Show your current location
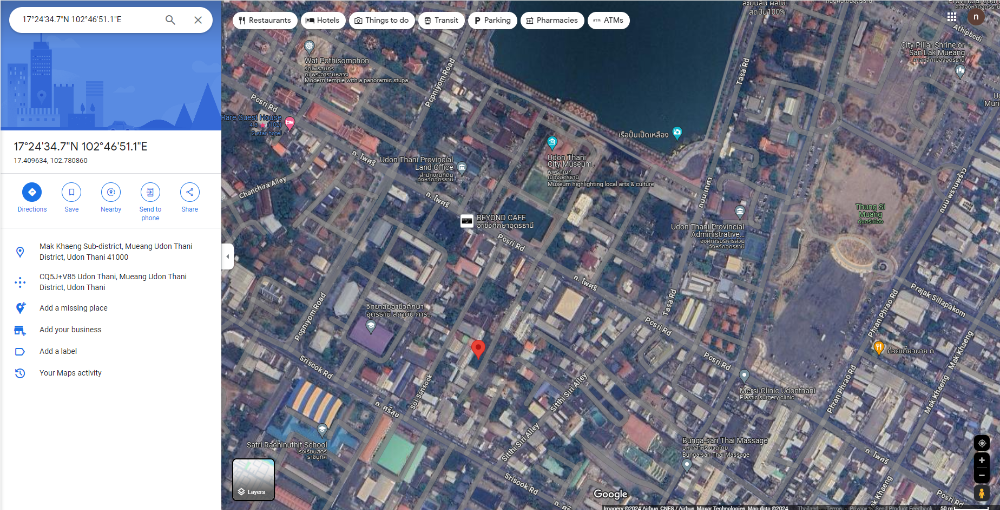The image size is (1000, 510). coord(982,442)
